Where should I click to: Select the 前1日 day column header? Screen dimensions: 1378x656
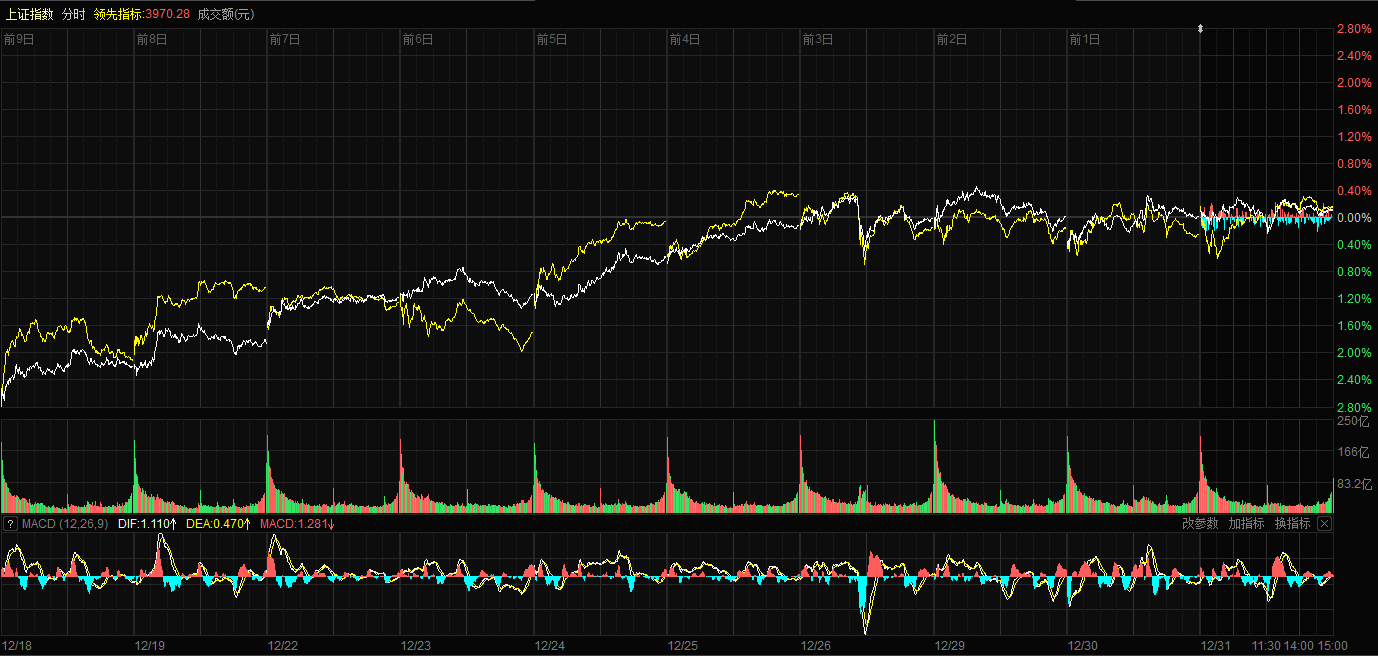tap(1085, 40)
